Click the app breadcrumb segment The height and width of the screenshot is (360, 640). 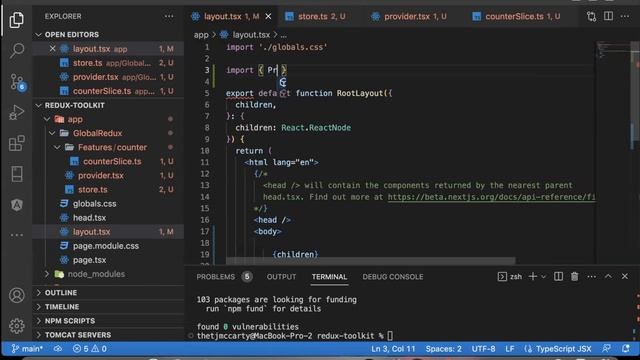coord(201,35)
